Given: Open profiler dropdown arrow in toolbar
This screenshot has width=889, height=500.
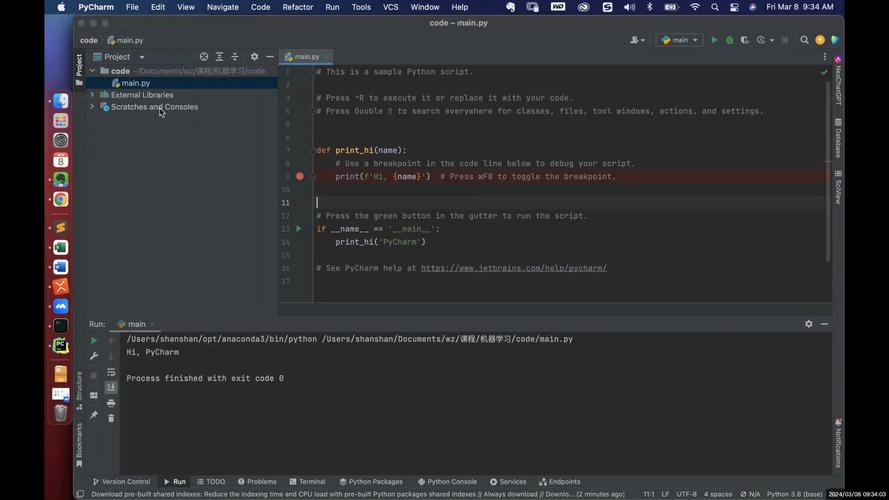Looking at the screenshot, I should coord(772,40).
